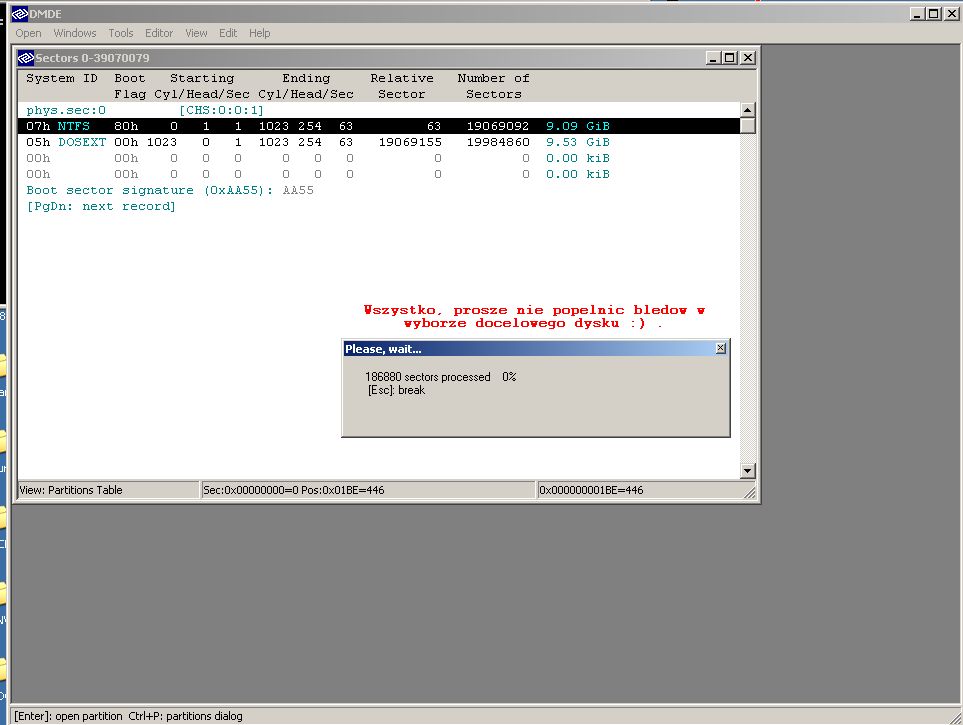Close the Please, wait dialog

tap(720, 348)
